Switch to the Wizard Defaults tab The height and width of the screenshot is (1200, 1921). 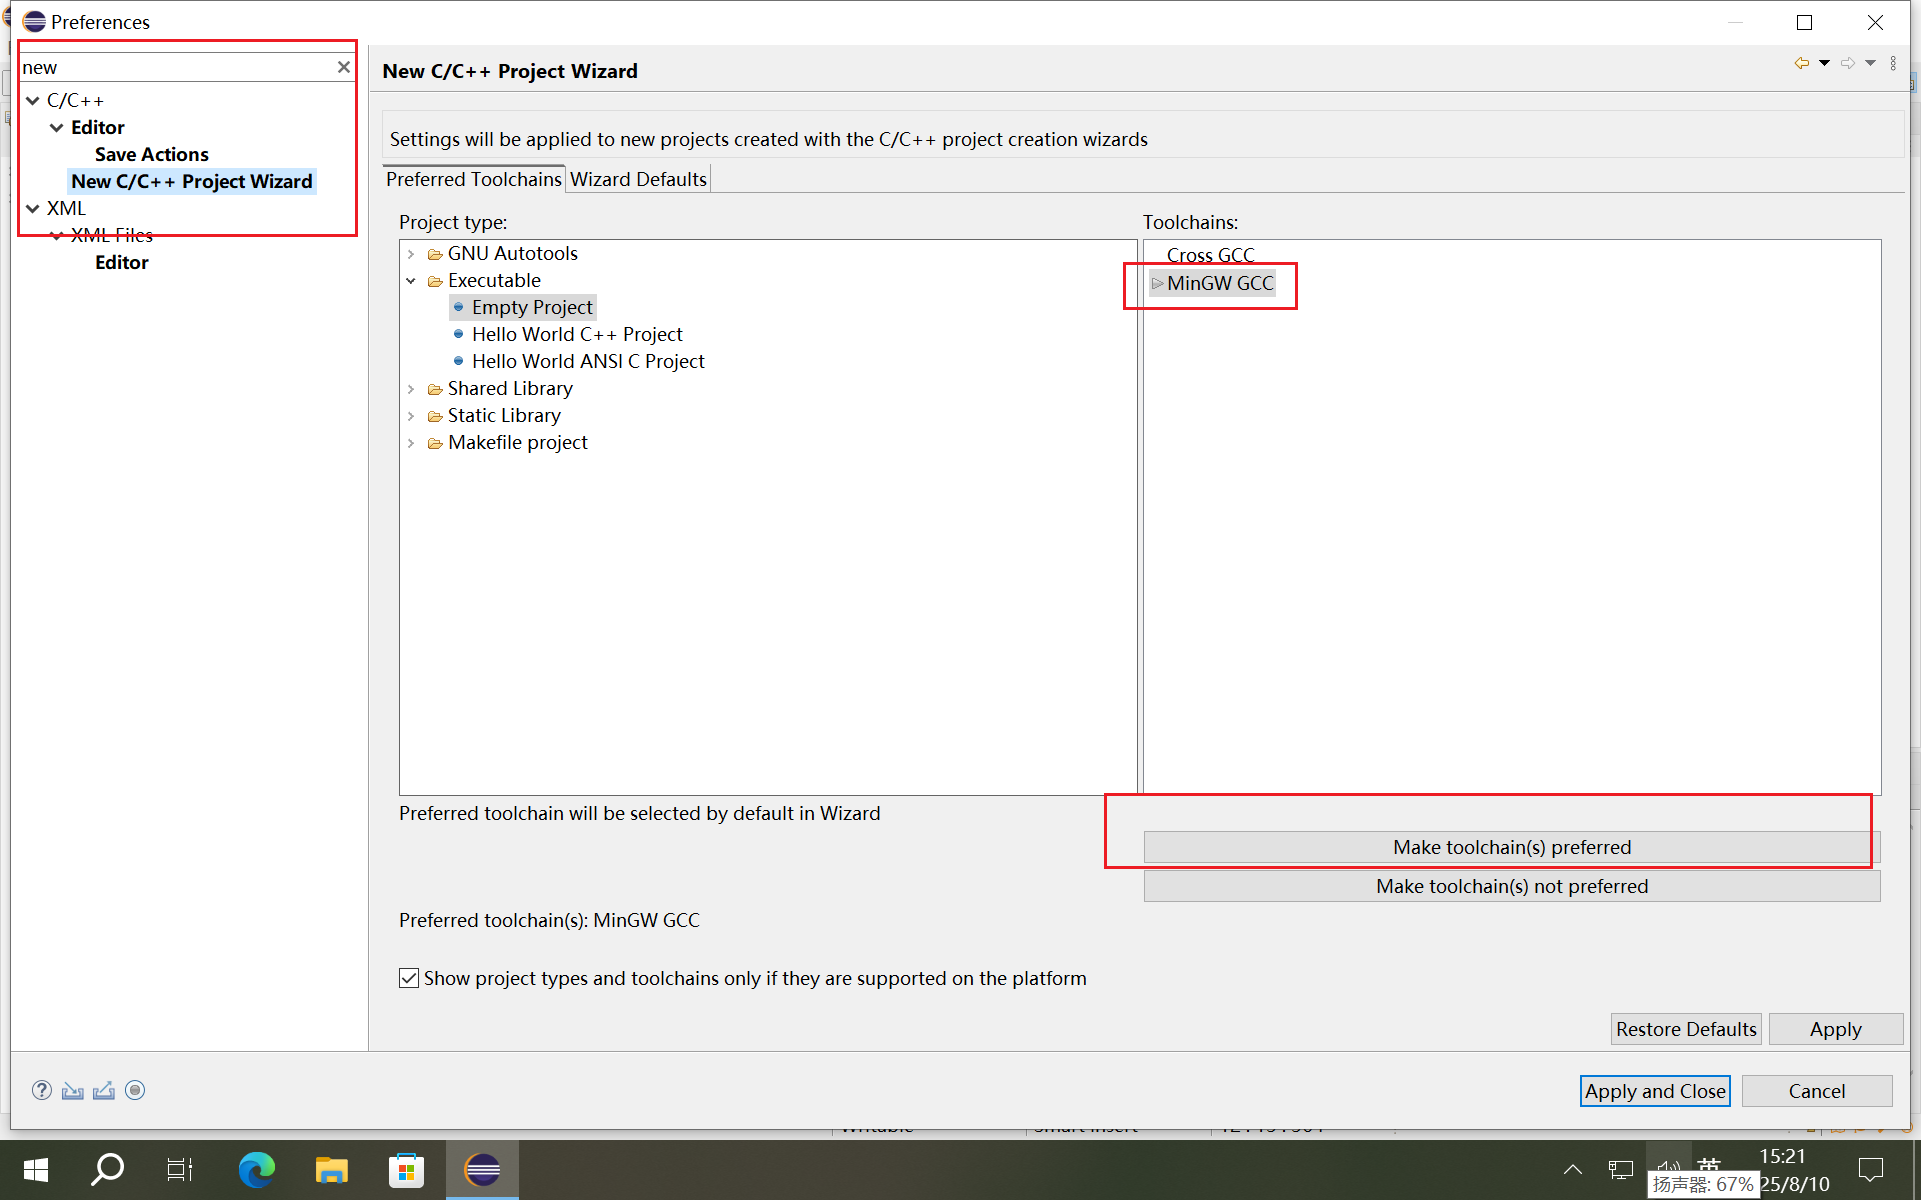pyautogui.click(x=638, y=179)
